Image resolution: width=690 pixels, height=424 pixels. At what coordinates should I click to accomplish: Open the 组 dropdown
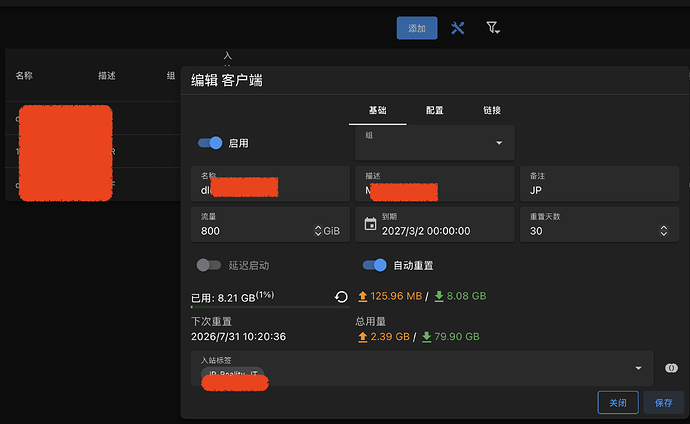(434, 143)
